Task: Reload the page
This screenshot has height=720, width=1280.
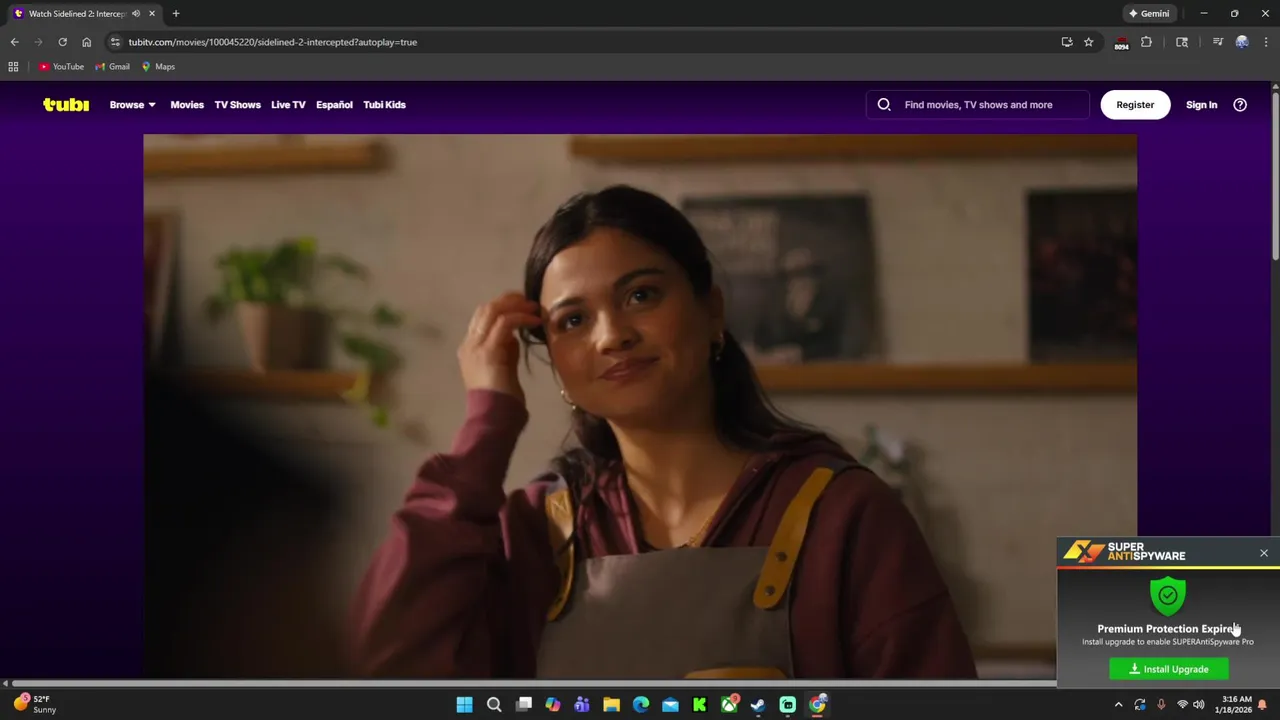Action: pos(62,42)
